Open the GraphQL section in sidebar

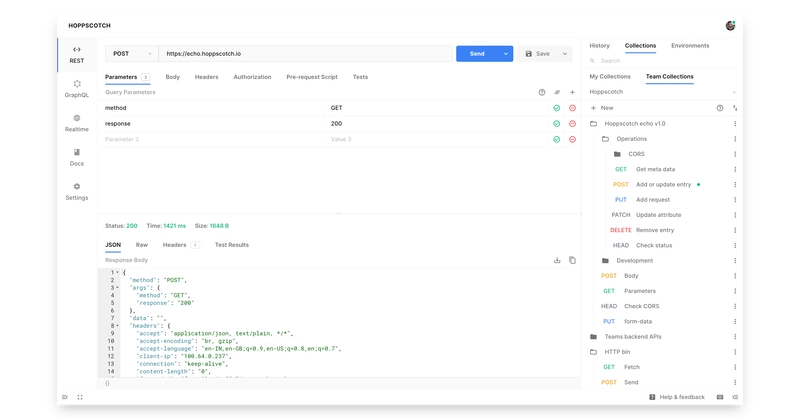tap(77, 89)
